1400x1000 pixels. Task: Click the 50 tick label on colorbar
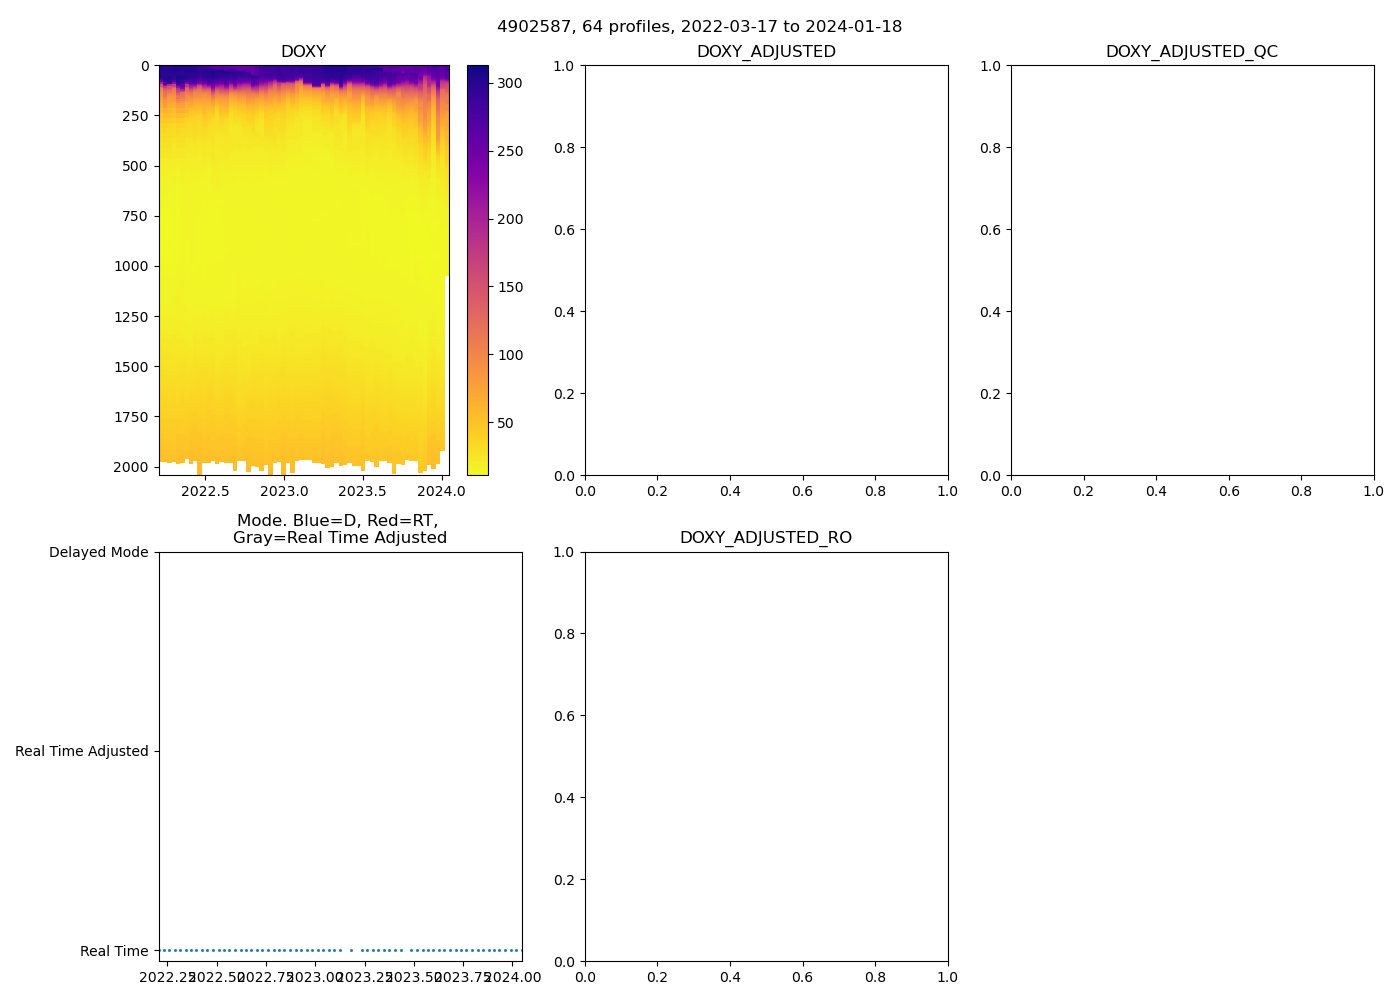[x=506, y=424]
